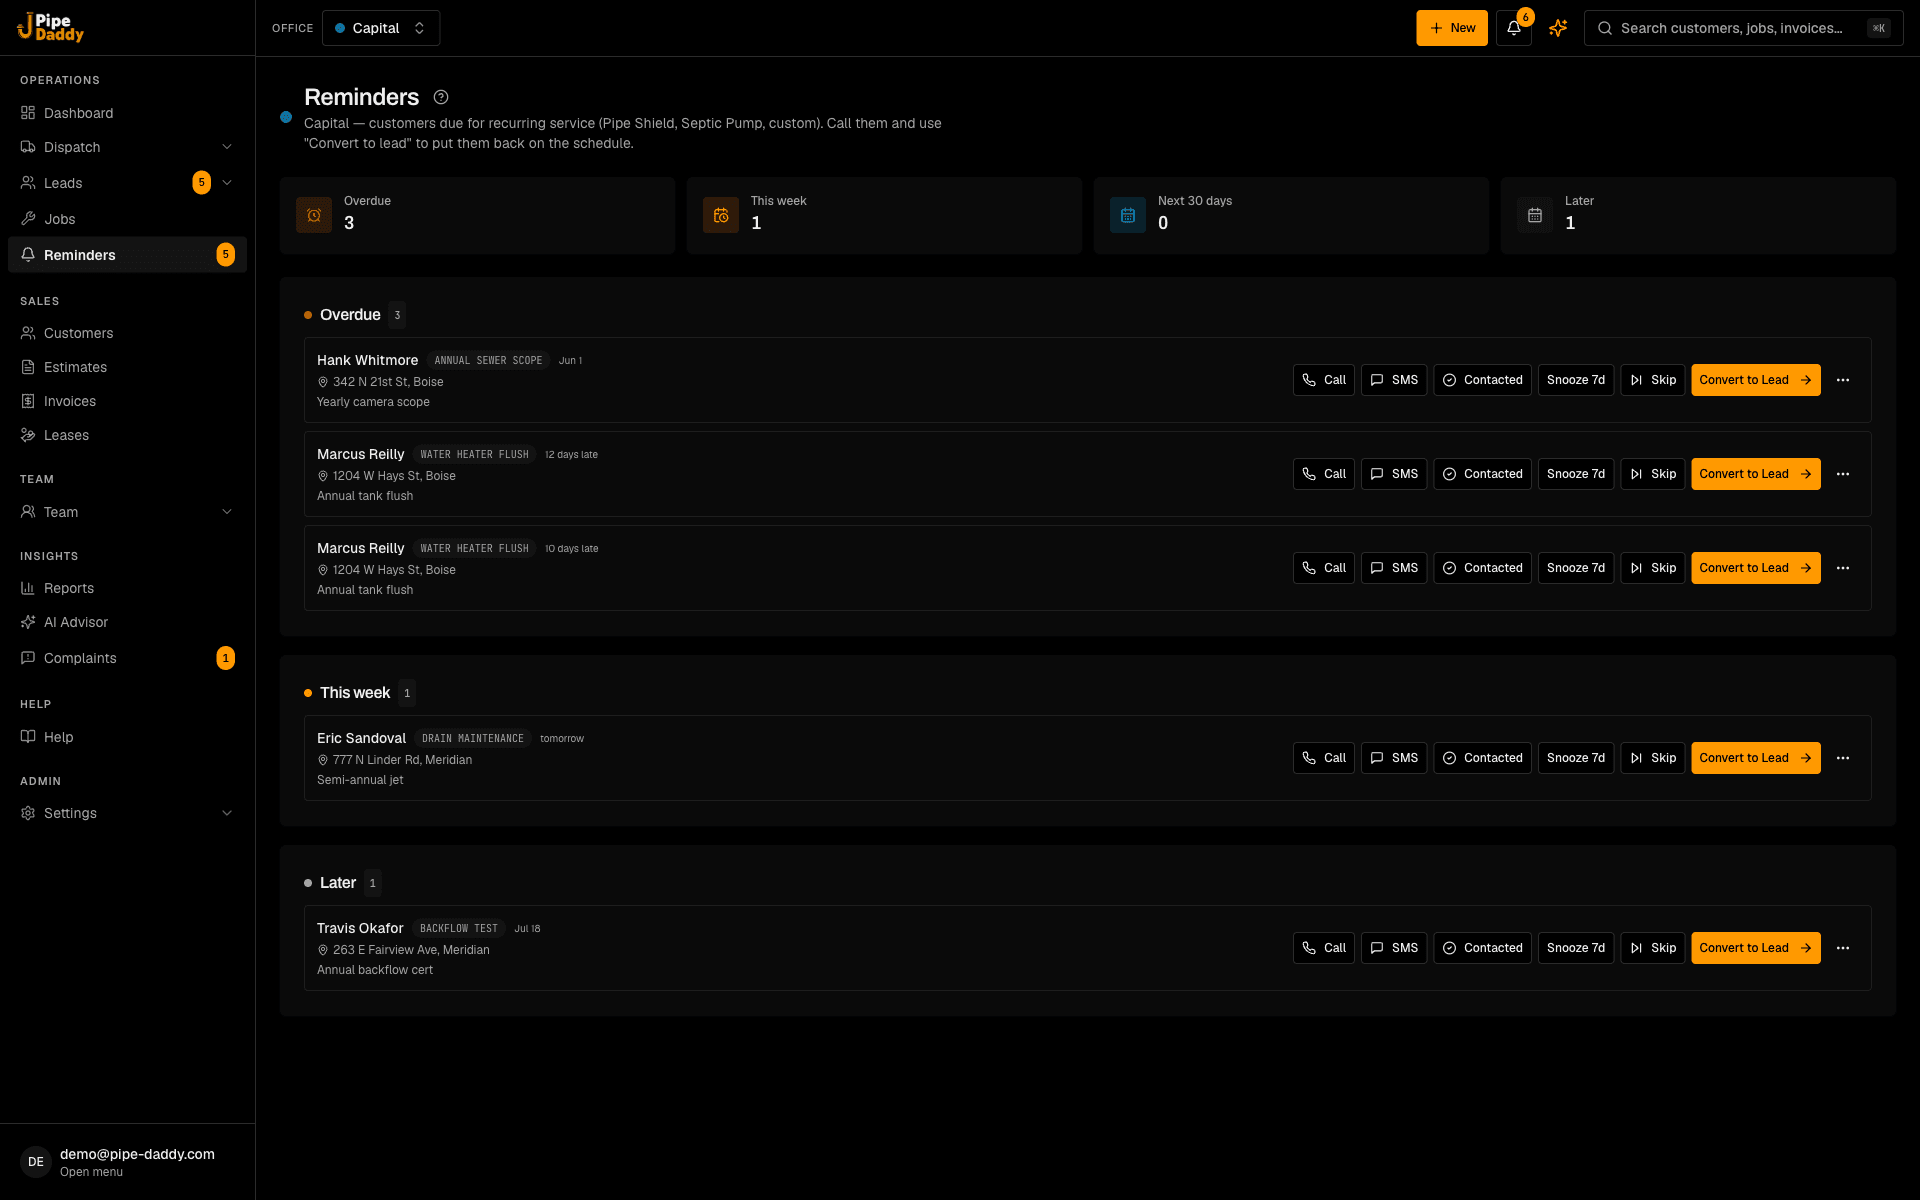Image resolution: width=1920 pixels, height=1200 pixels.
Task: Click the Overdue alarm clock card icon
Action: [314, 215]
